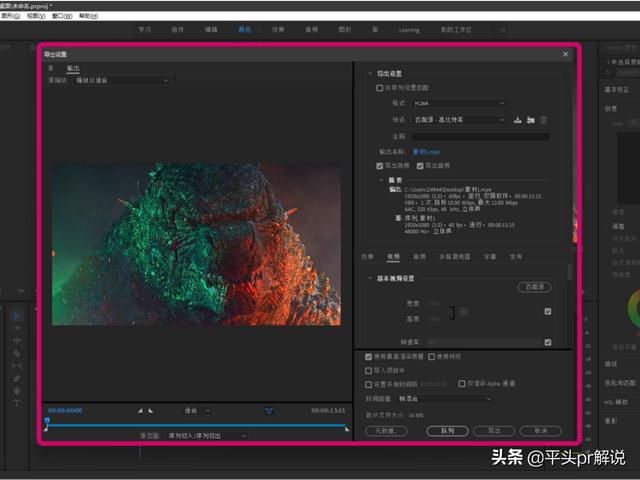Image resolution: width=640 pixels, height=480 pixels.
Task: Click the blue output name .mp4 link
Action: [426, 152]
